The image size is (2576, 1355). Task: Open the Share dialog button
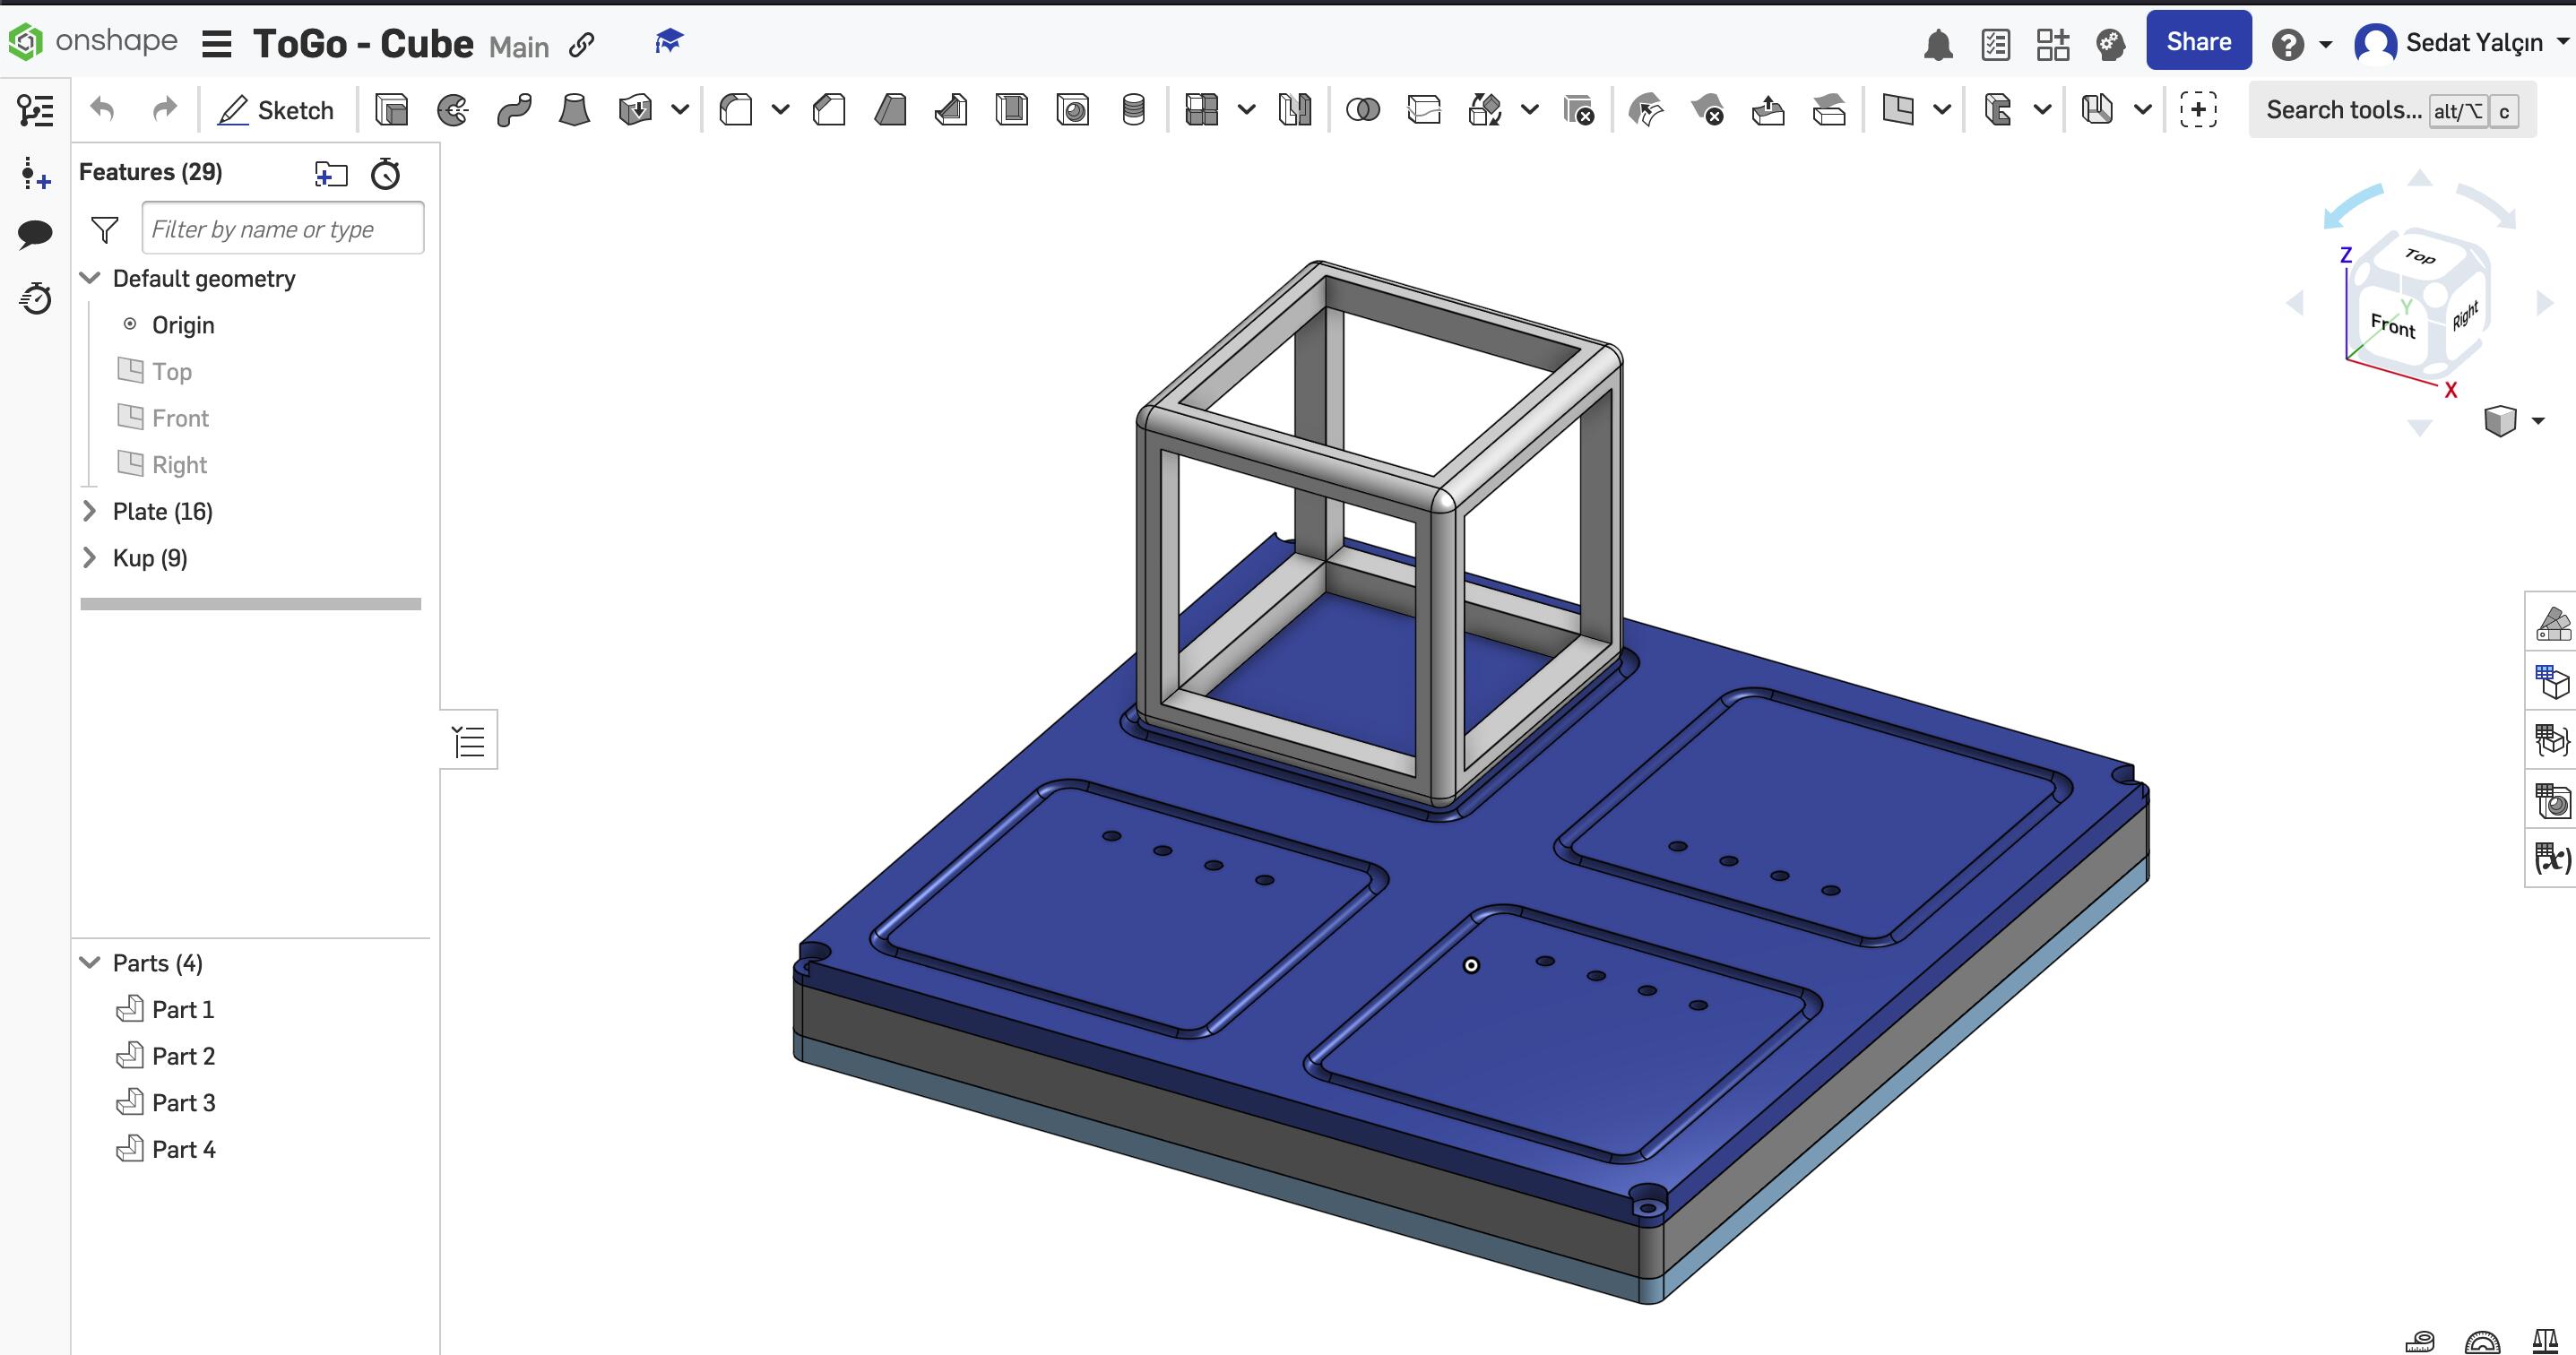[x=2198, y=43]
